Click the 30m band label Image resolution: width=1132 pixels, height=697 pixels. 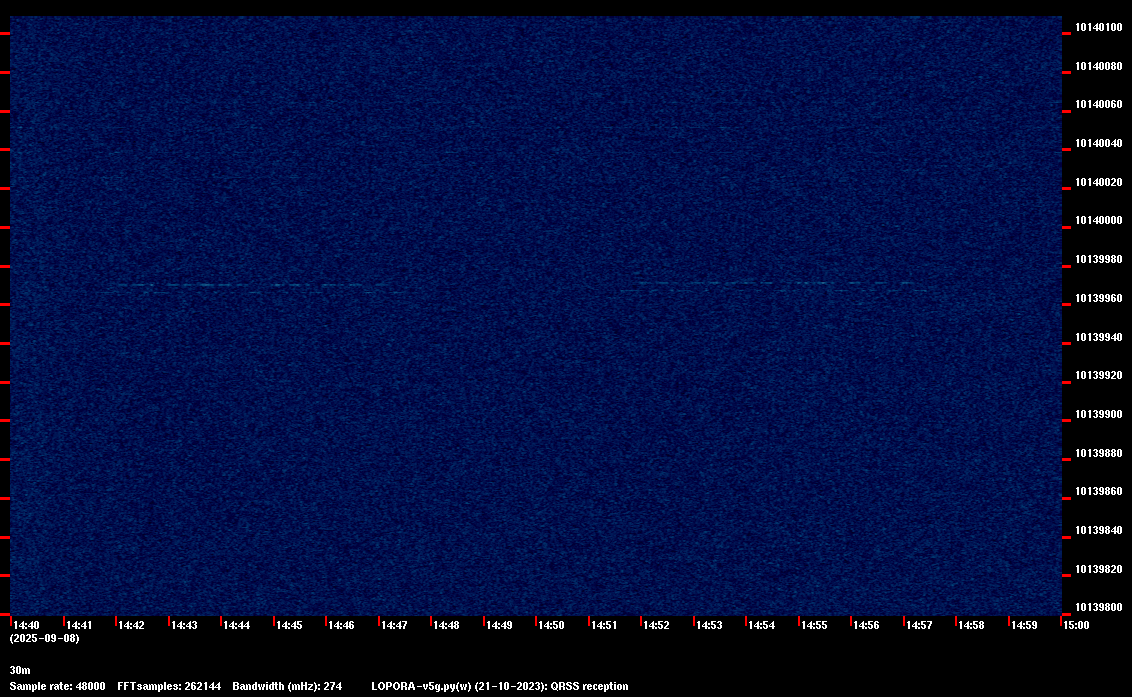20,670
